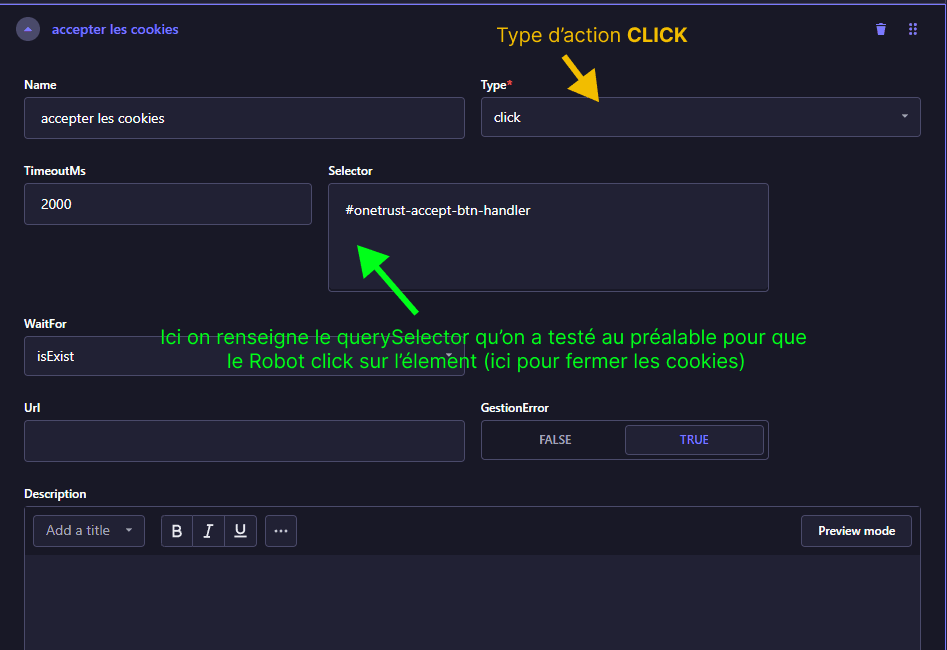
Task: Click the caret arrow in Type field
Action: pyautogui.click(x=904, y=117)
